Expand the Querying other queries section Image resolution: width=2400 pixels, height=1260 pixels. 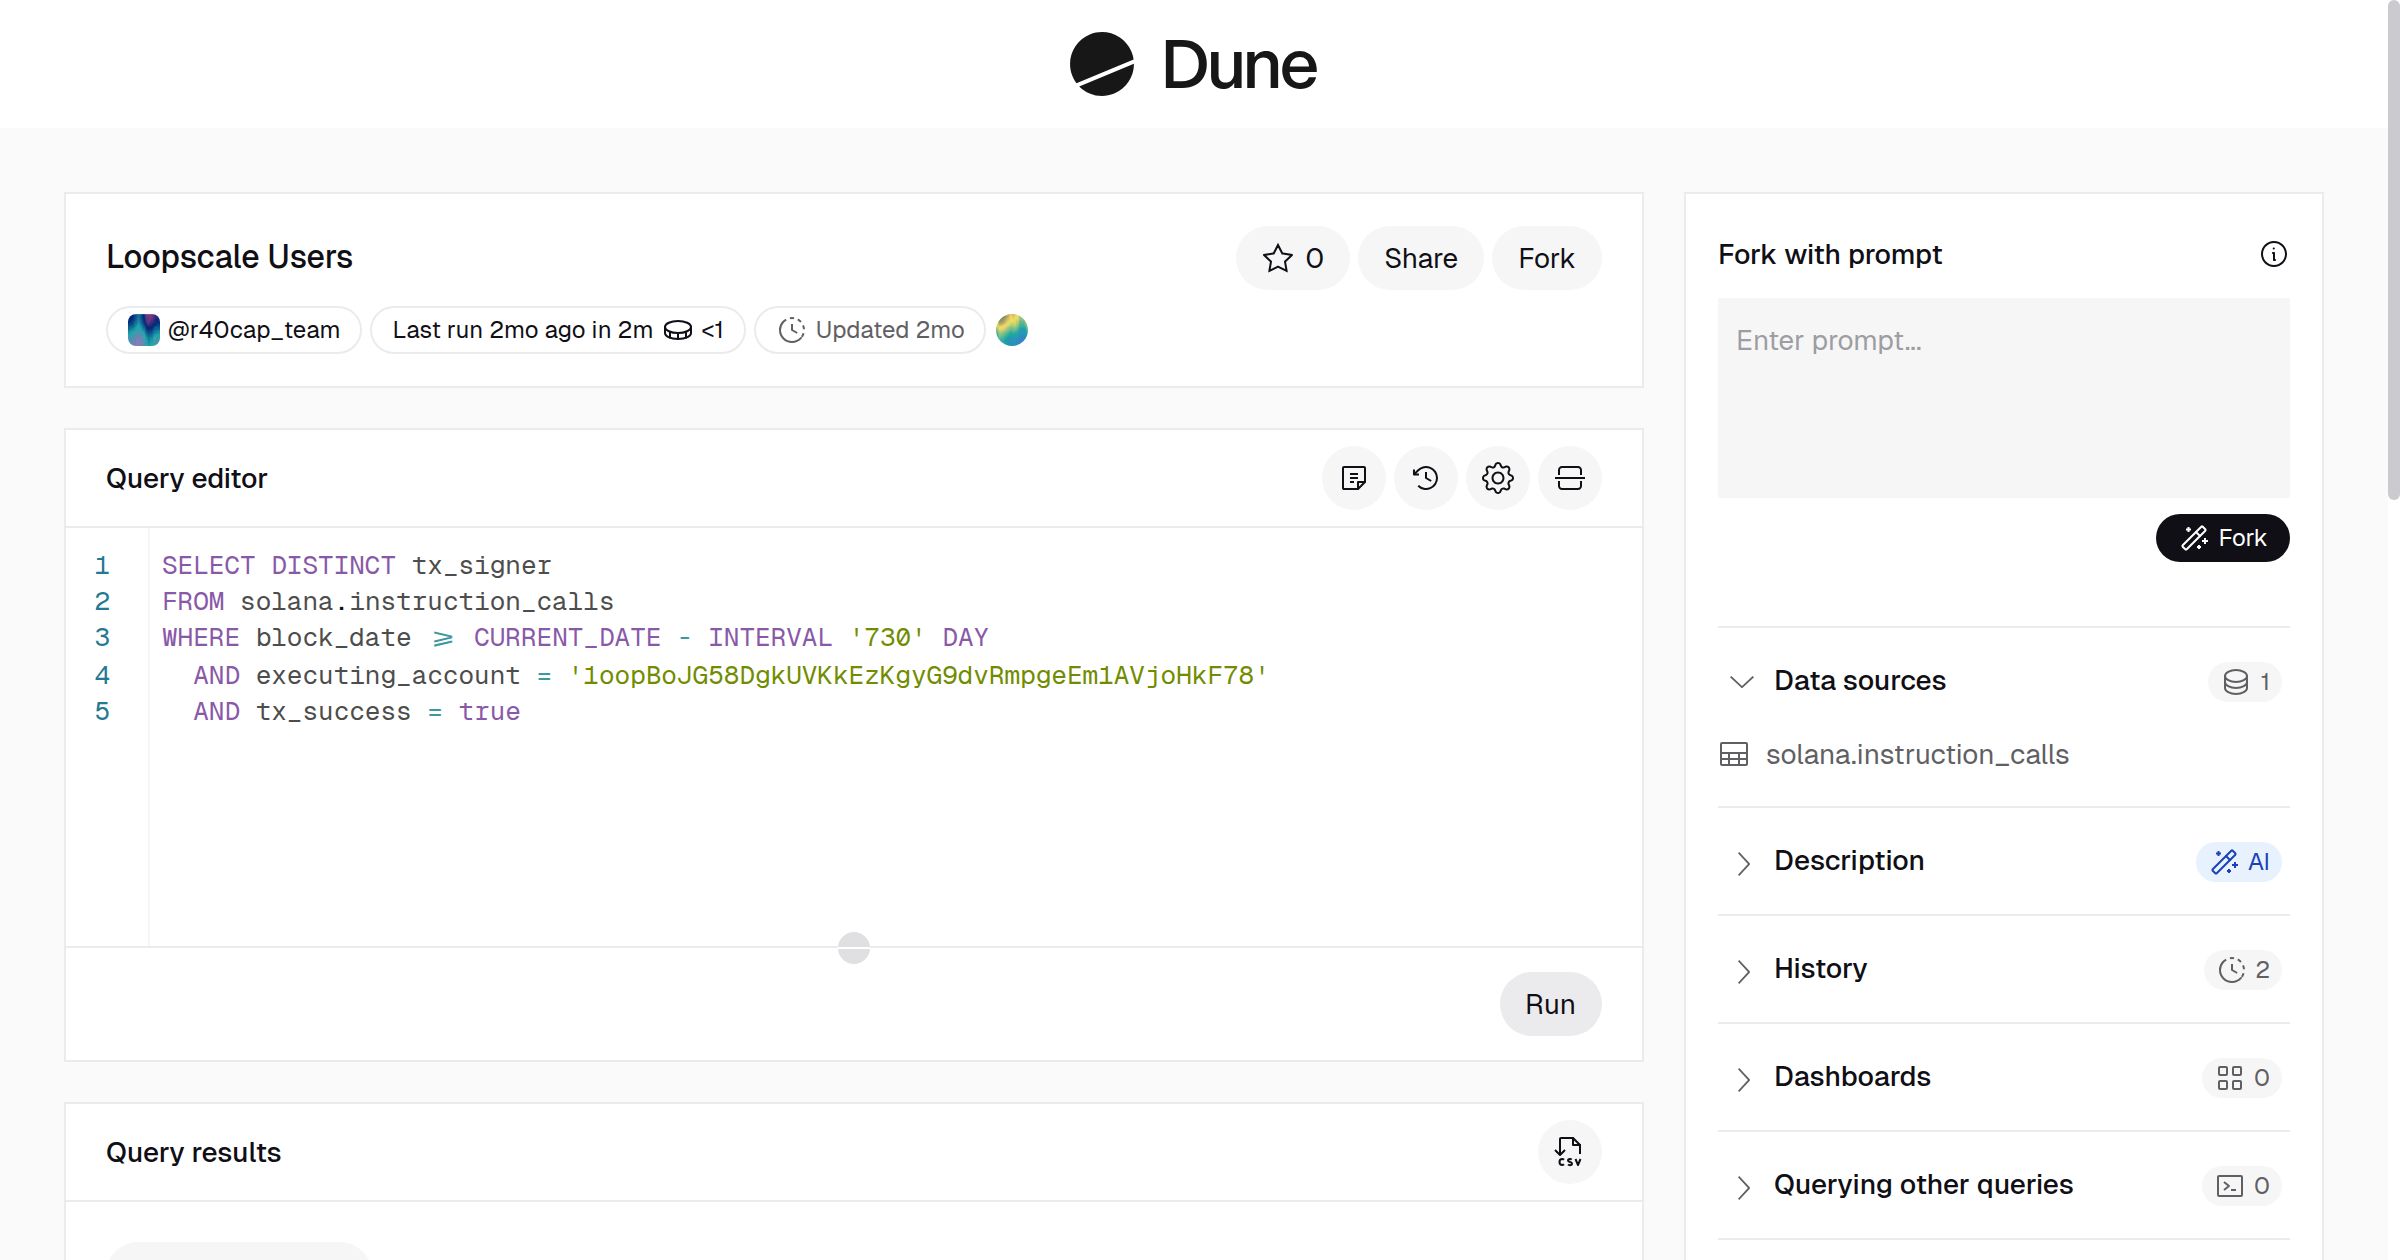click(x=1744, y=1186)
